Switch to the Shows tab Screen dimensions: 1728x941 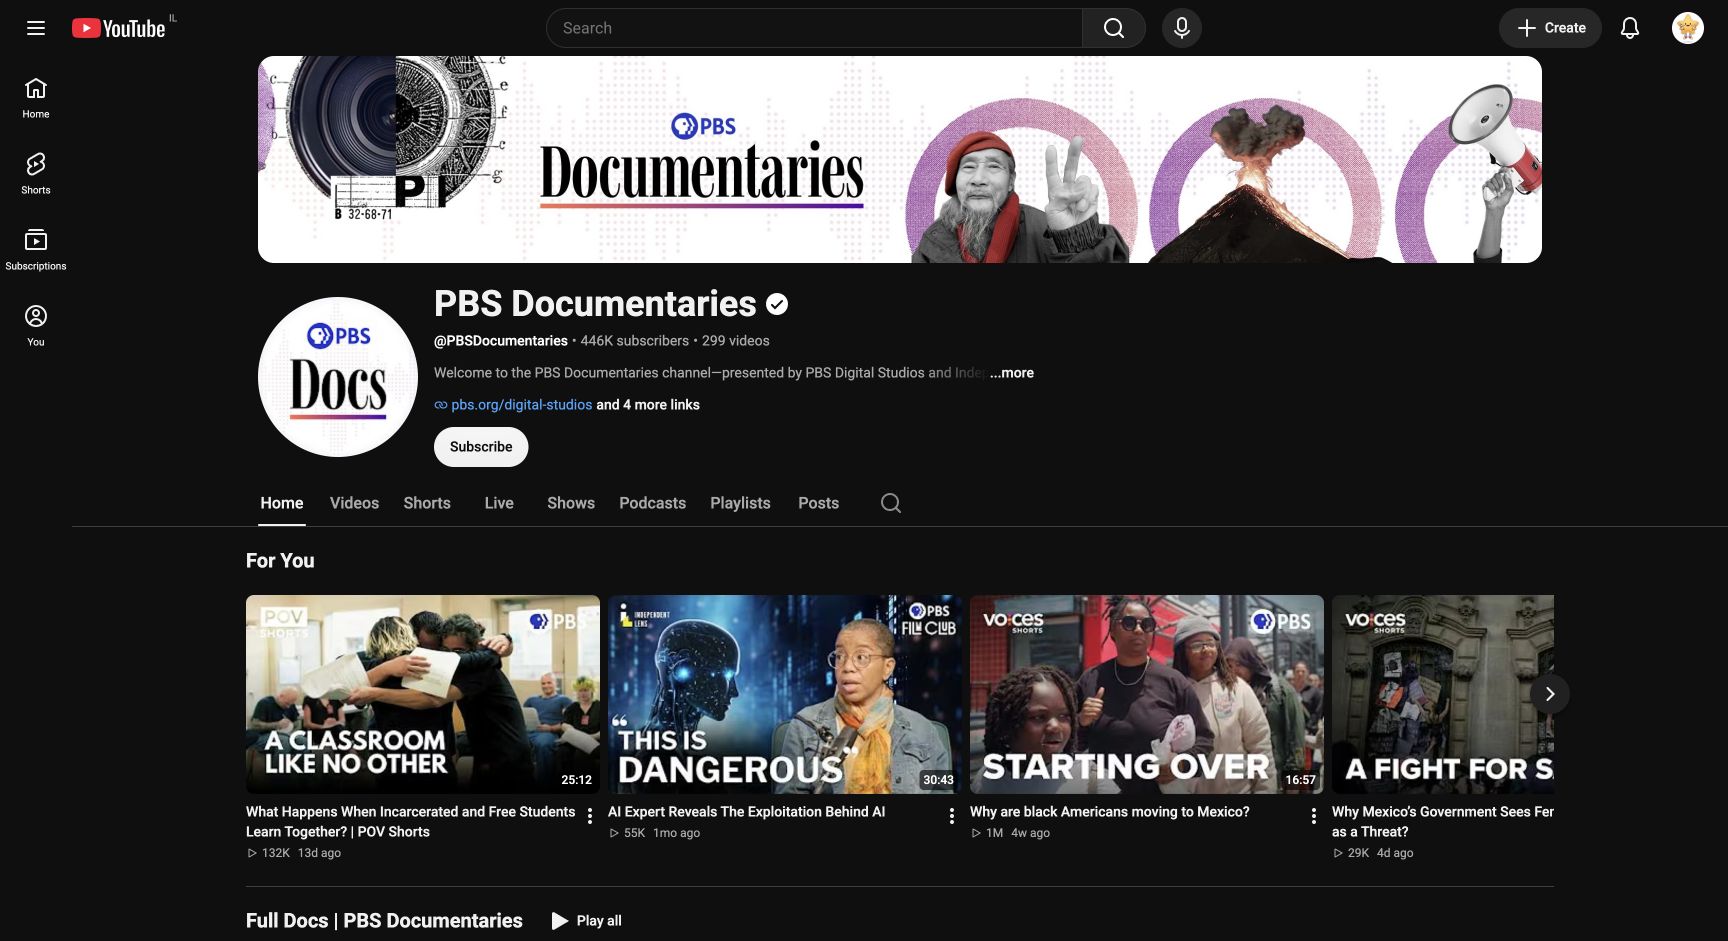click(x=571, y=503)
